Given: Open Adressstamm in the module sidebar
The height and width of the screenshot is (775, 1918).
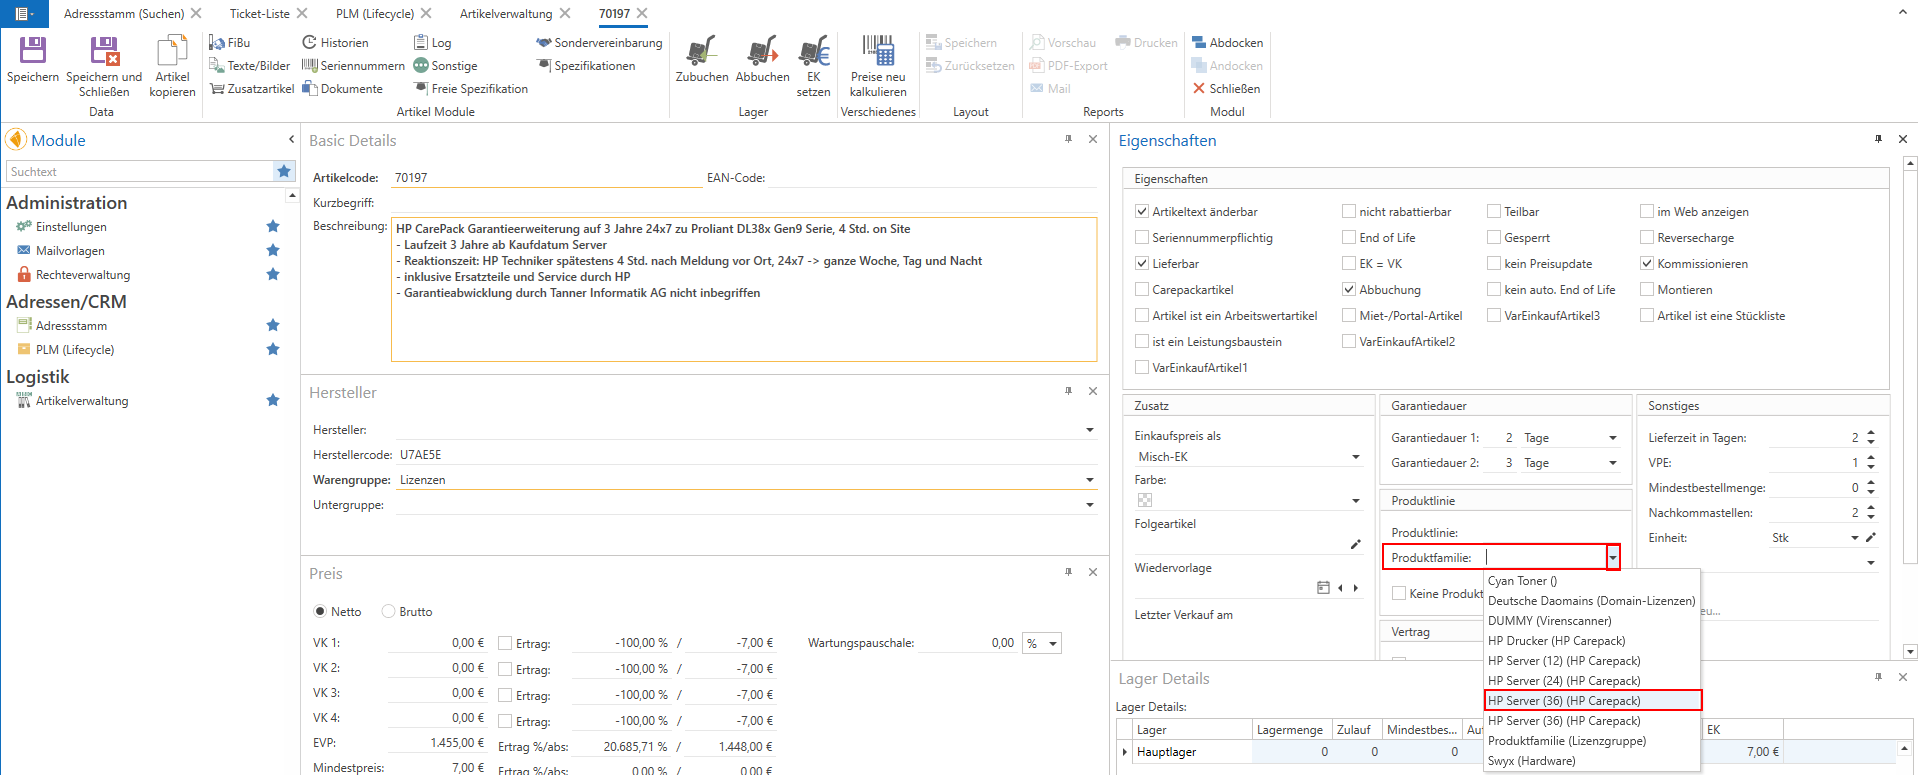Looking at the screenshot, I should (71, 326).
